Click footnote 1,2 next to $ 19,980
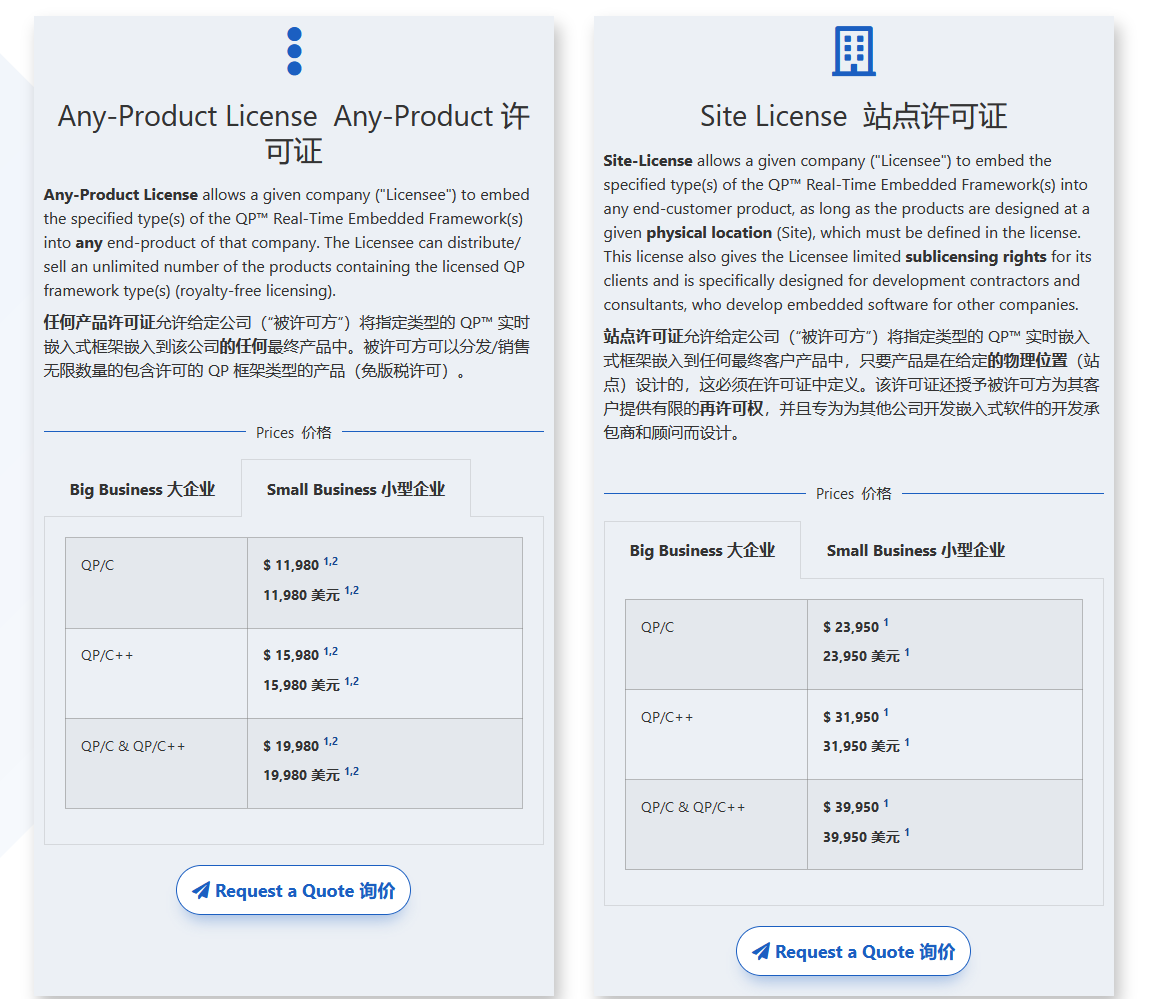Screen dimensions: 1154x999 (x=330, y=741)
